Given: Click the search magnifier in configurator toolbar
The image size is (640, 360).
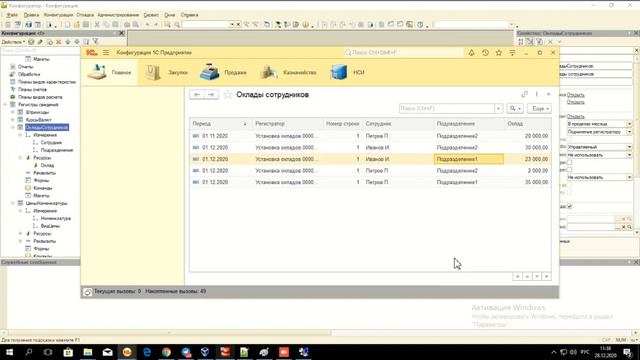Looking at the screenshot, I should pos(177,24).
